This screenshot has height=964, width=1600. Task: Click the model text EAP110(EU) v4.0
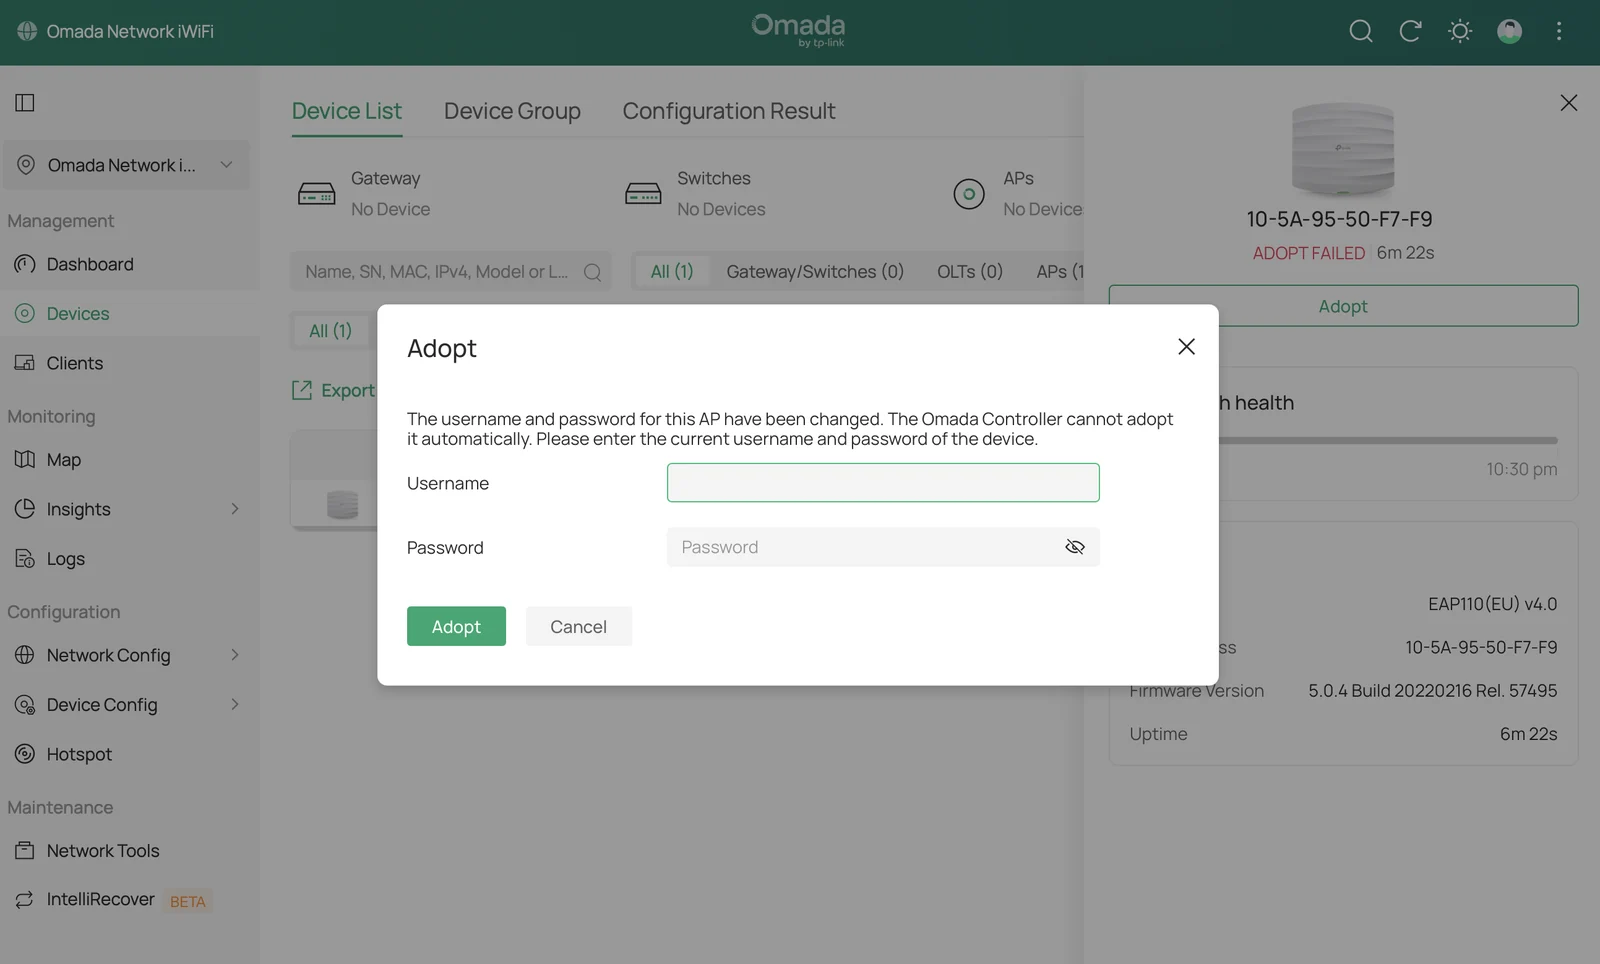1492,604
